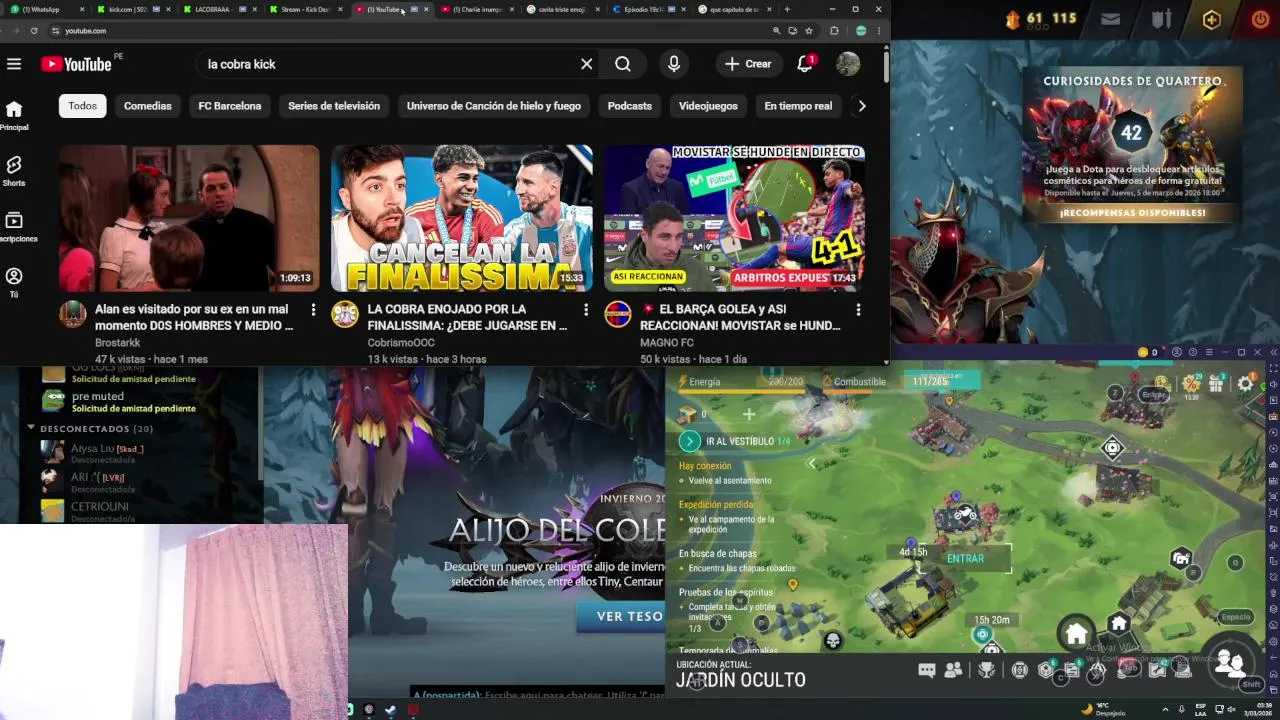Open the MAGNO FC channel link
The width and height of the screenshot is (1280, 720).
point(667,343)
